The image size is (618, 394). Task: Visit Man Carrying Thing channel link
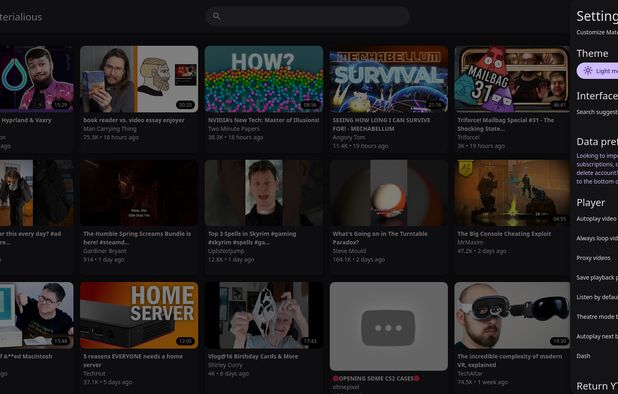coord(110,129)
